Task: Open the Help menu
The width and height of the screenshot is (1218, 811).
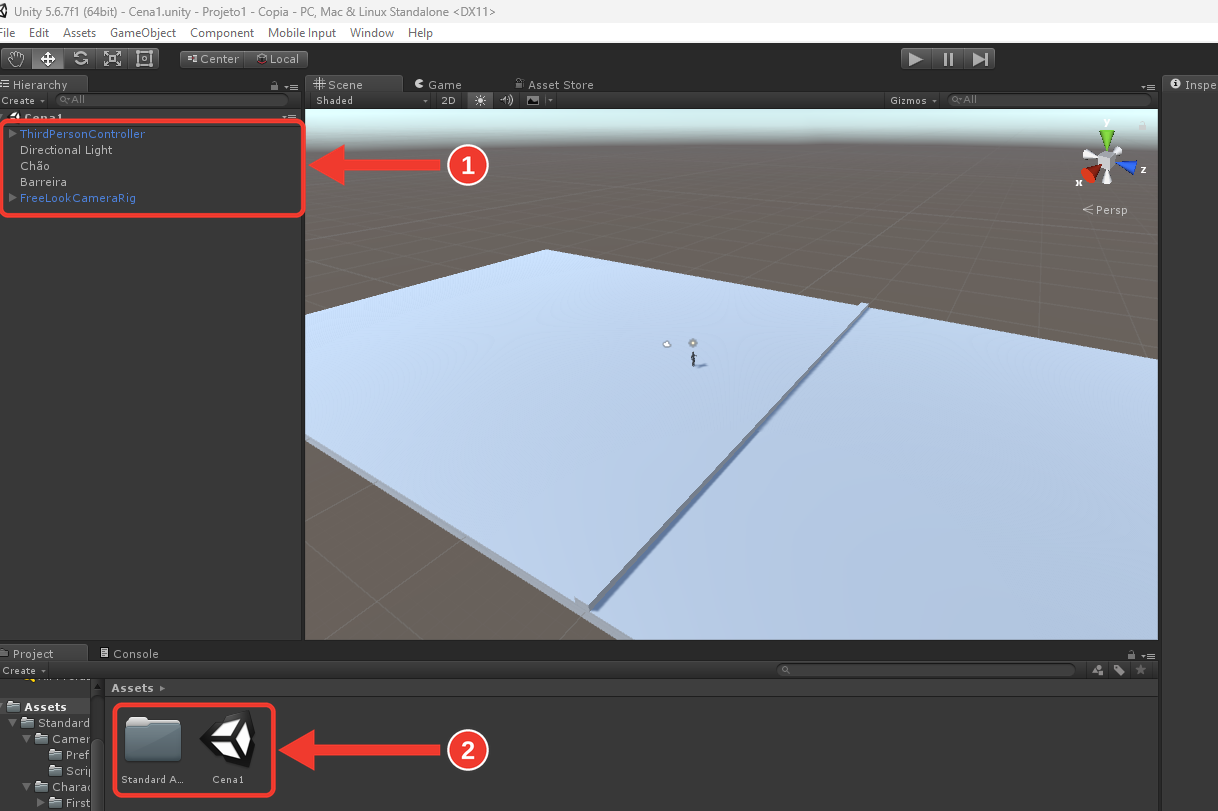Action: (420, 33)
